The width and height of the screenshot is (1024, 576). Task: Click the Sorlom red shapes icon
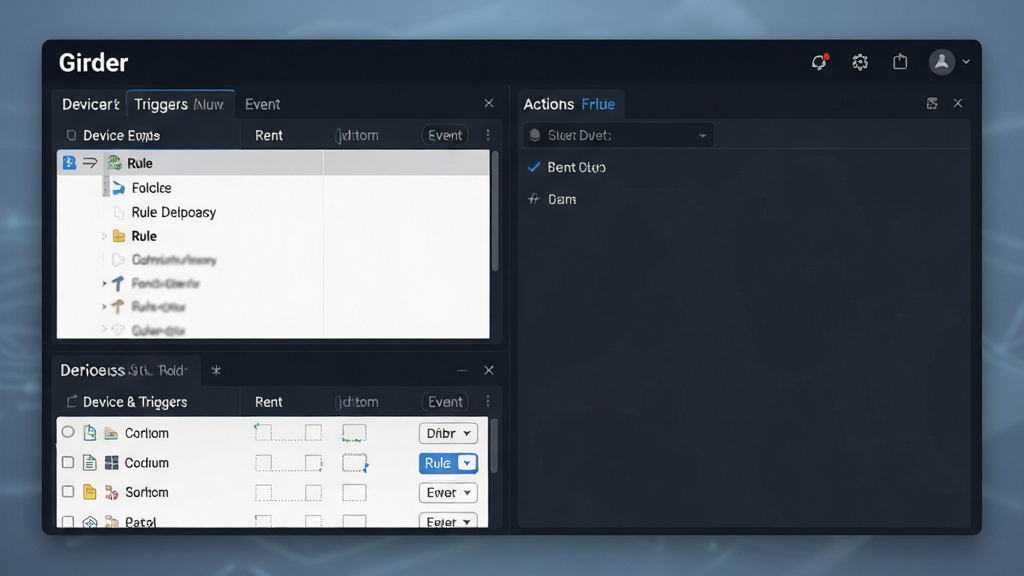pos(112,492)
